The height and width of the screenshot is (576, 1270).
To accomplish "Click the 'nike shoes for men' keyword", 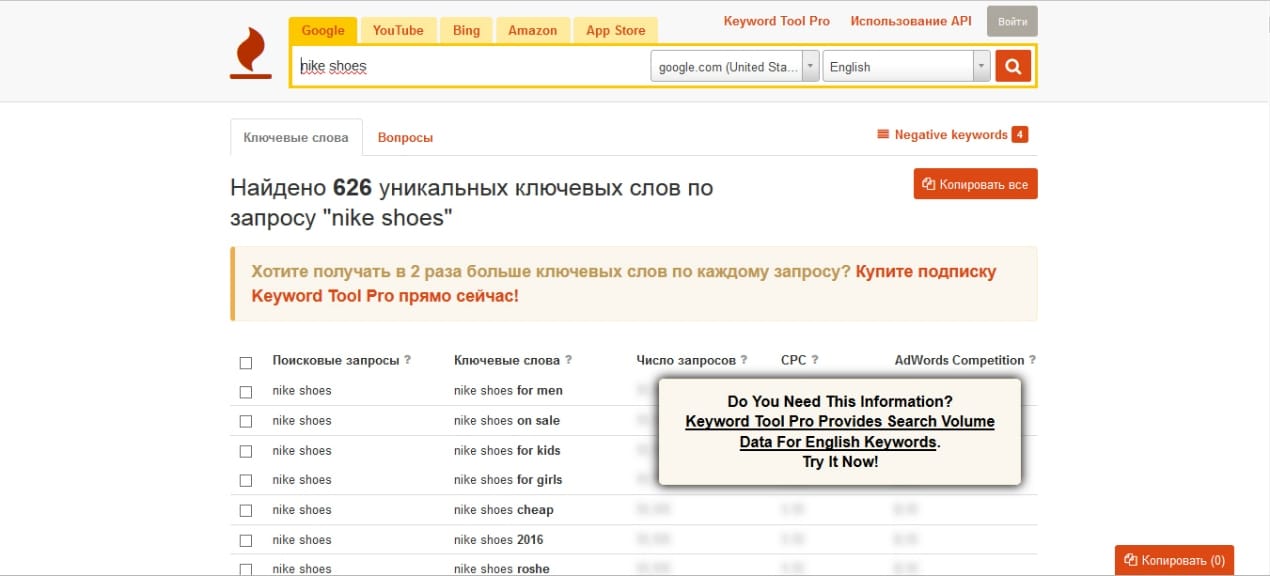I will pos(508,390).
